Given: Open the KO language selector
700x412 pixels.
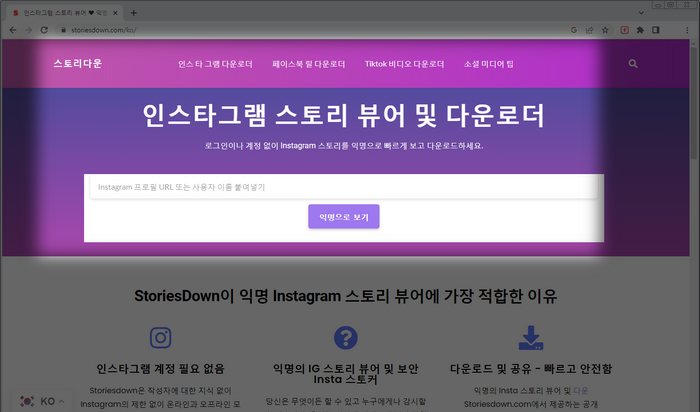Looking at the screenshot, I should pos(42,401).
